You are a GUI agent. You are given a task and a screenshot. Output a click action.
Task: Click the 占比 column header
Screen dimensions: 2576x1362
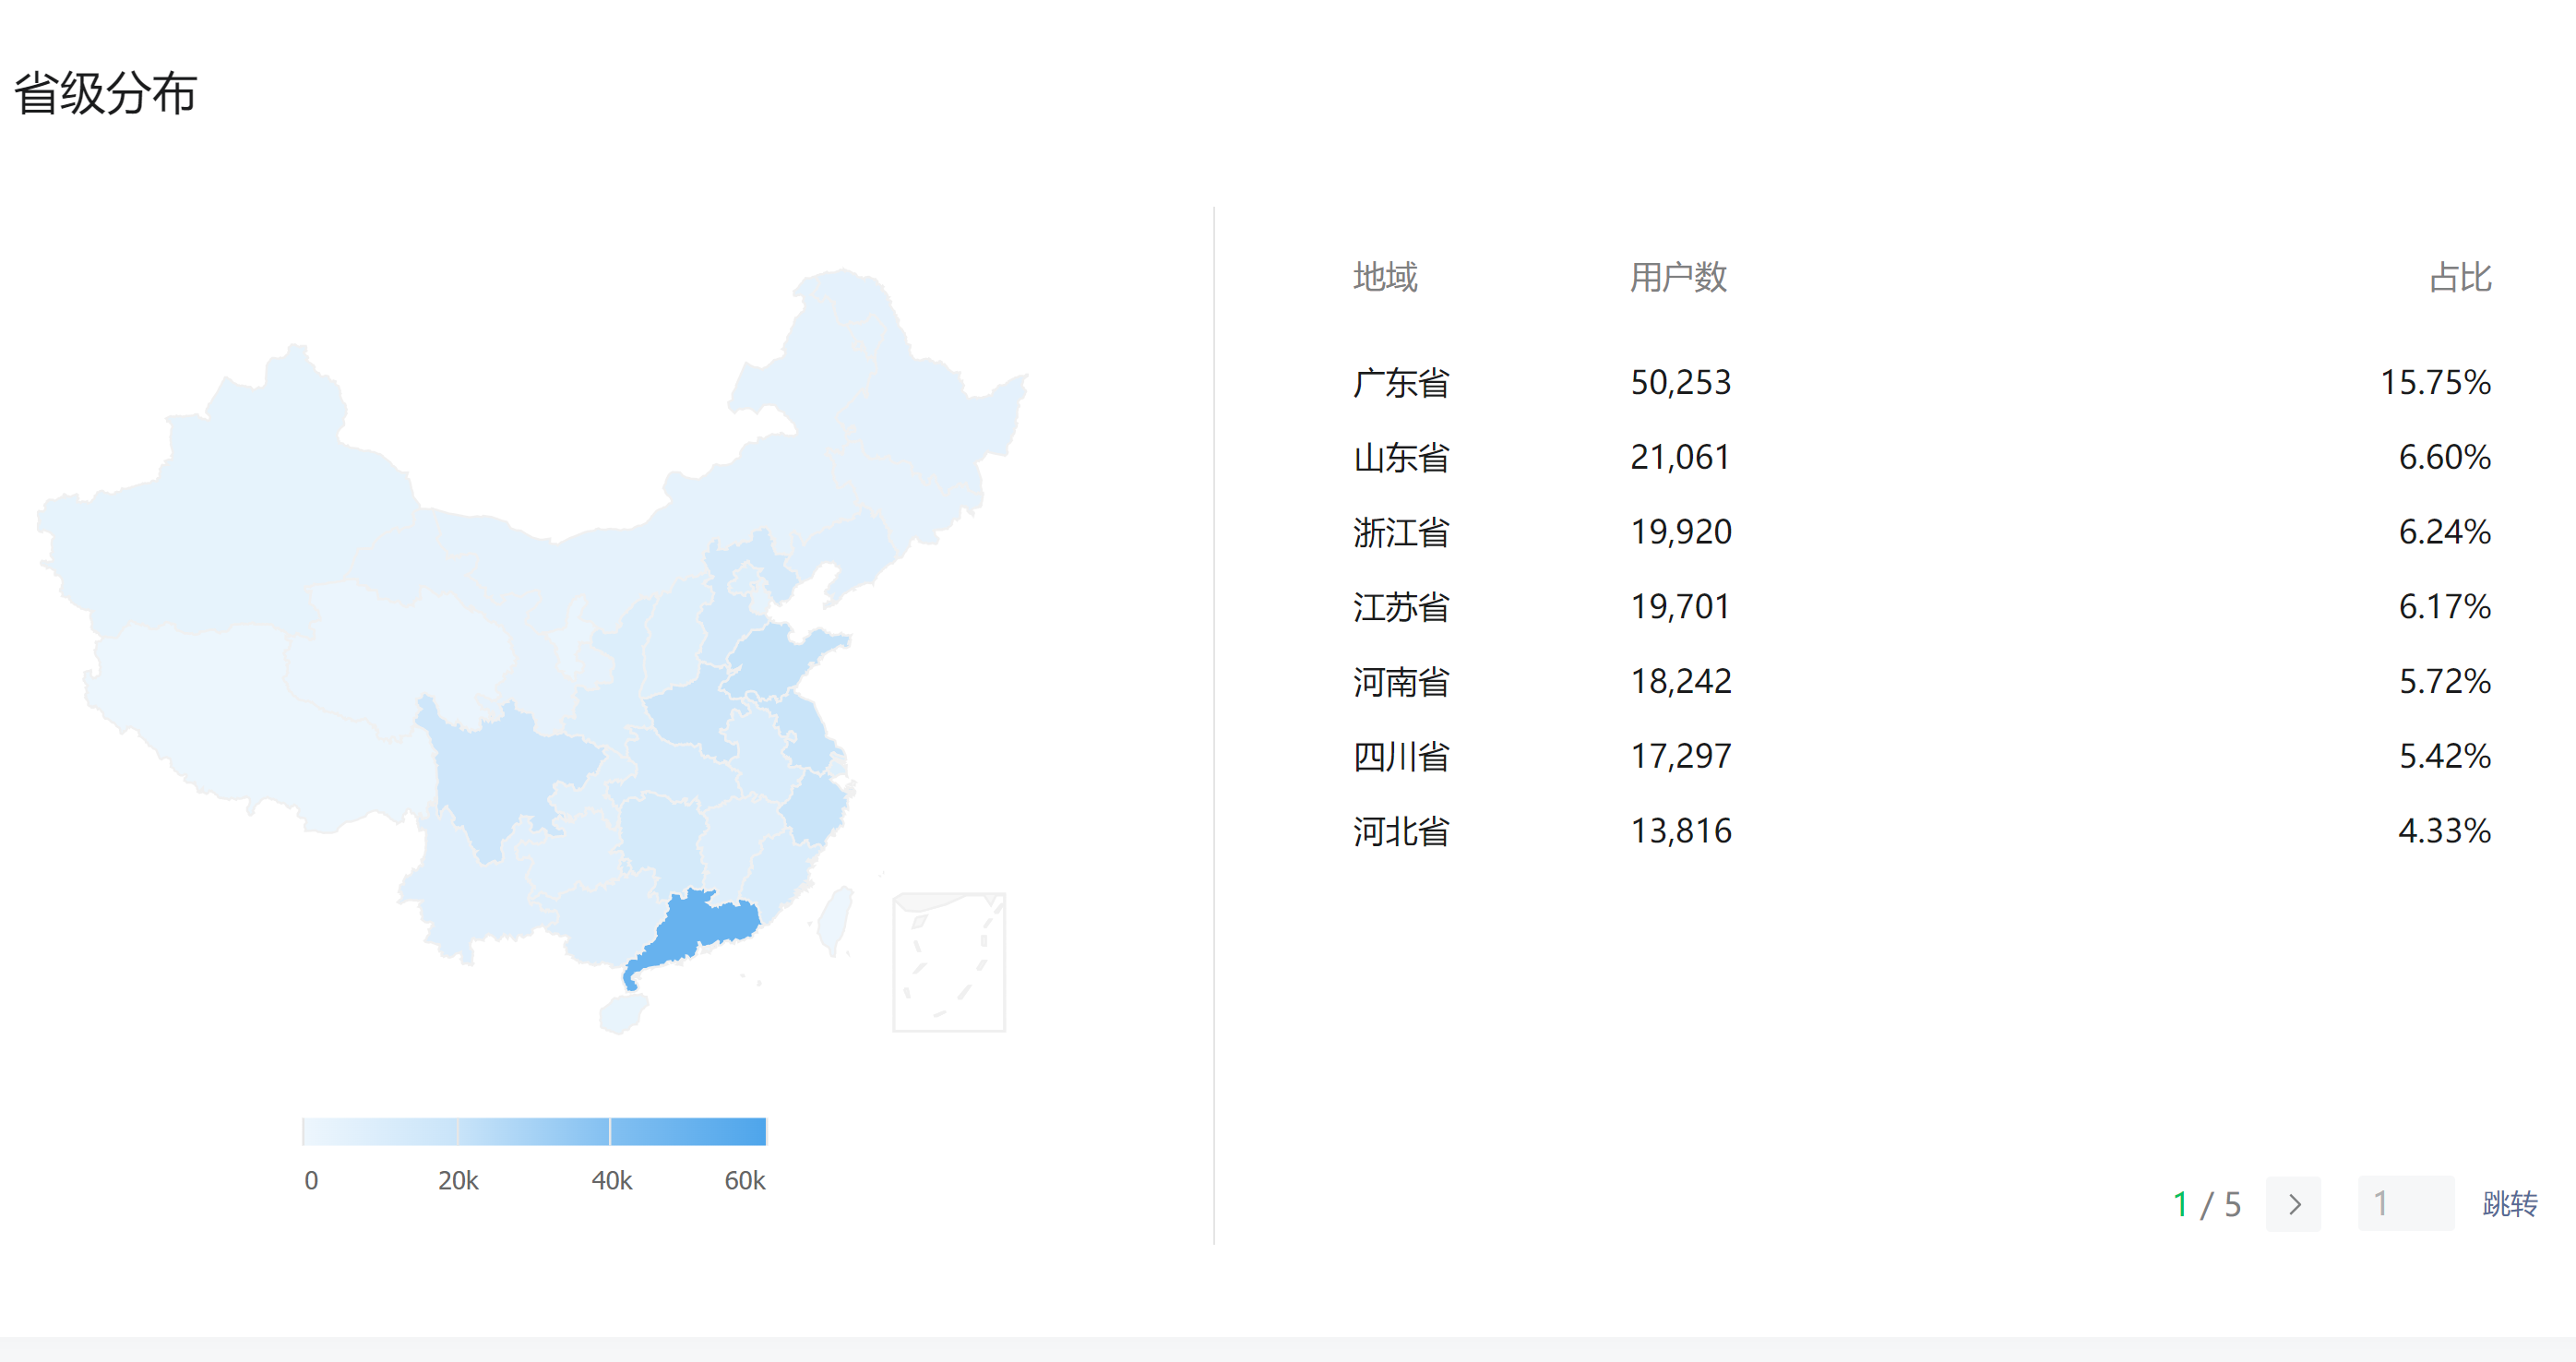(x=2459, y=277)
